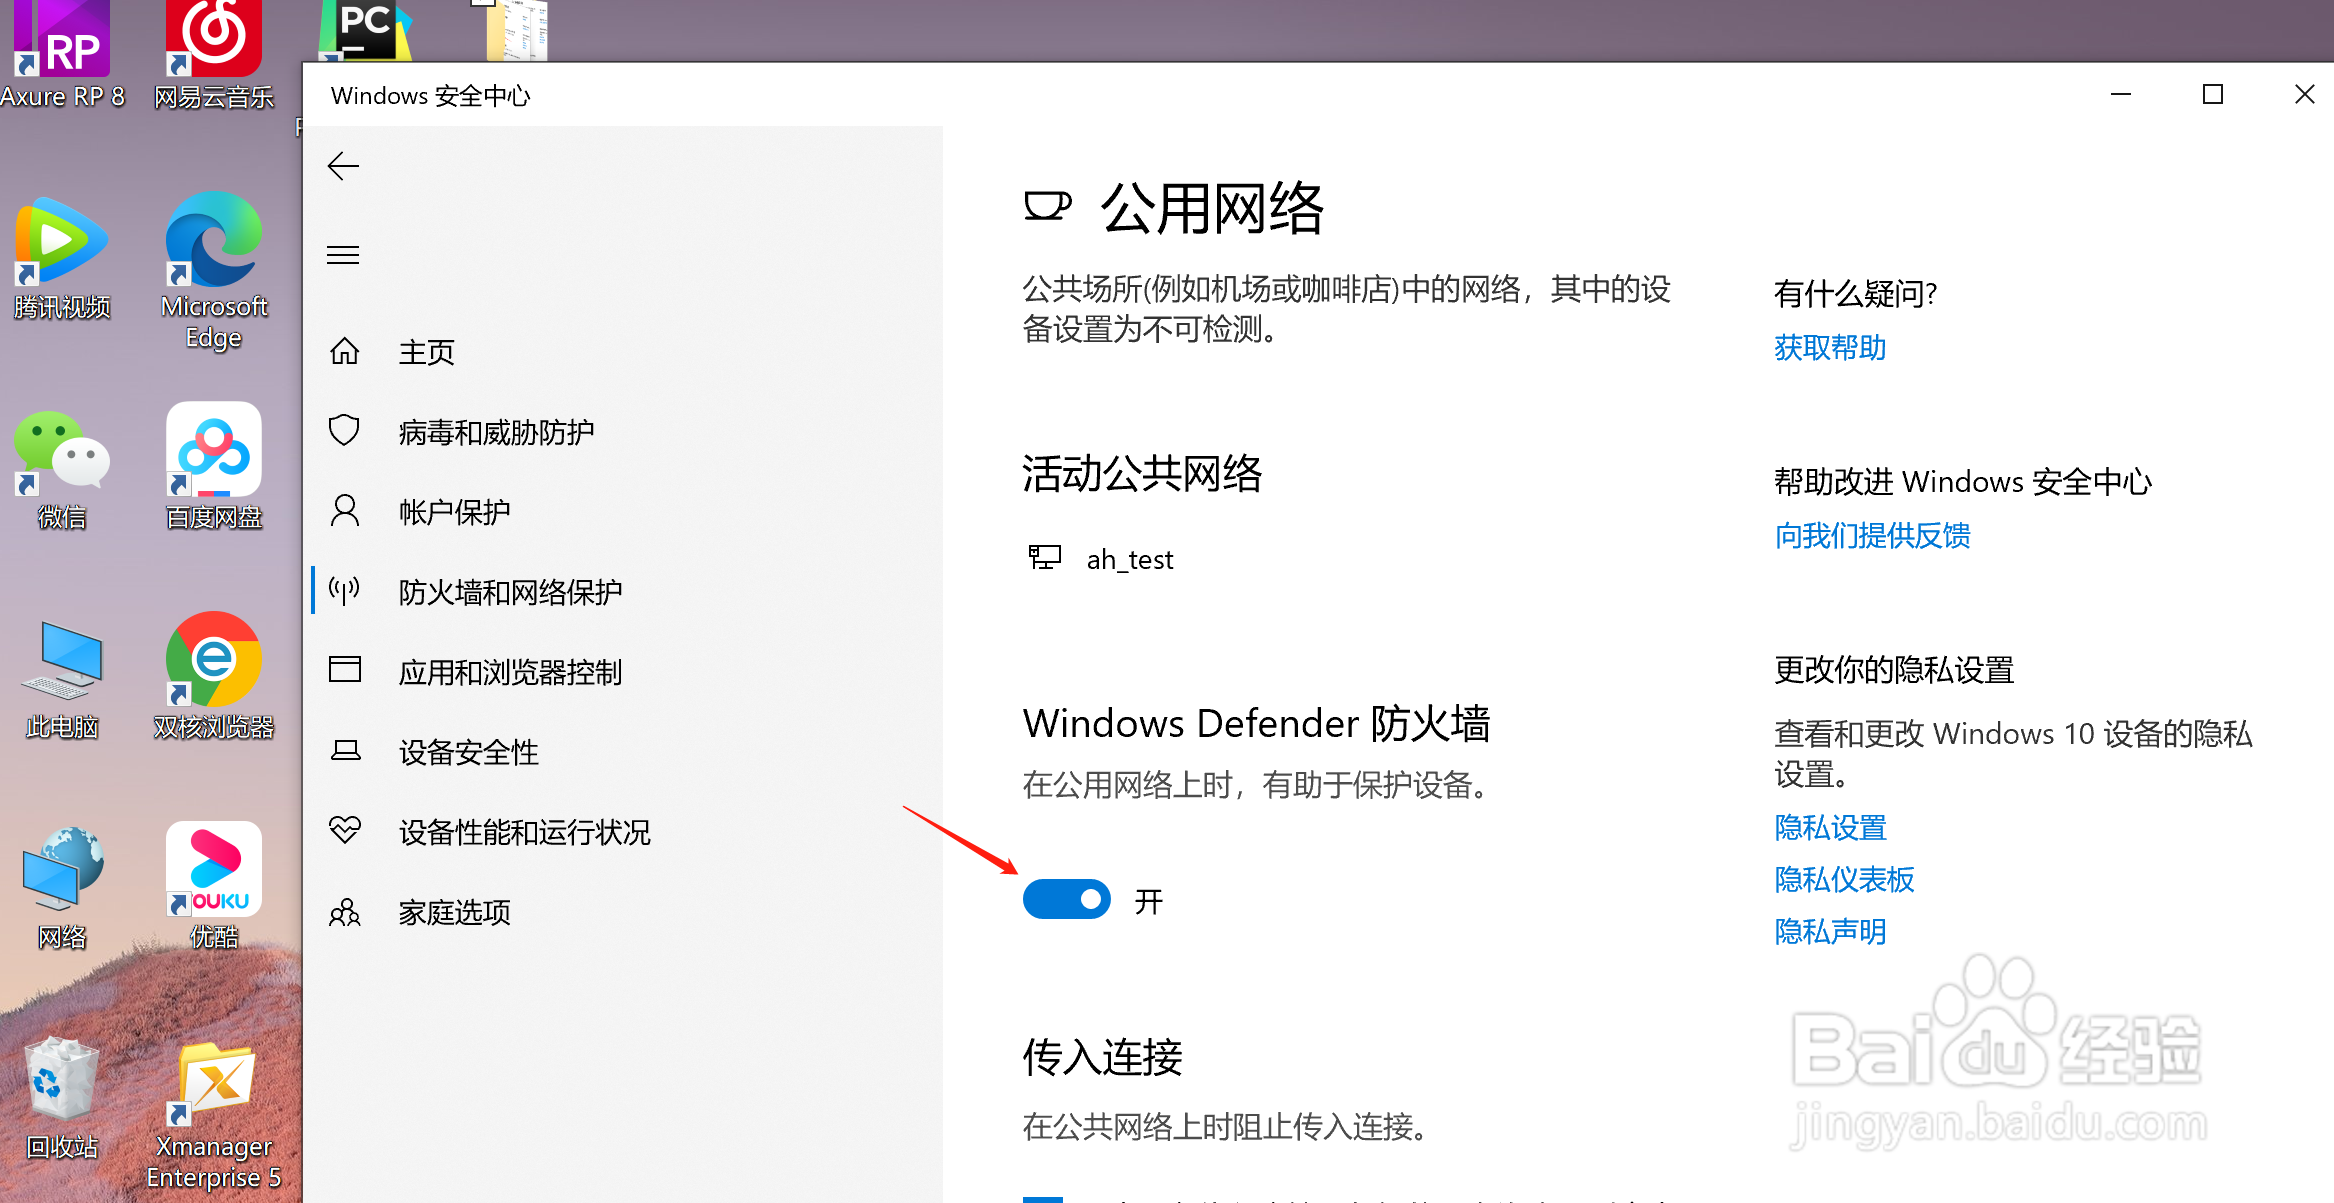This screenshot has height=1203, width=2334.
Task: Click the family options people icon
Action: (345, 912)
